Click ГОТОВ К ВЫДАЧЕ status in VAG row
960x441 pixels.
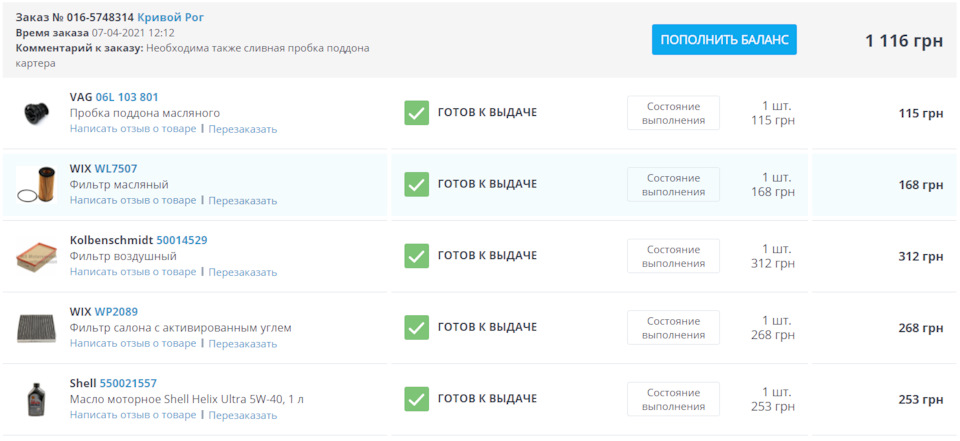(x=487, y=113)
